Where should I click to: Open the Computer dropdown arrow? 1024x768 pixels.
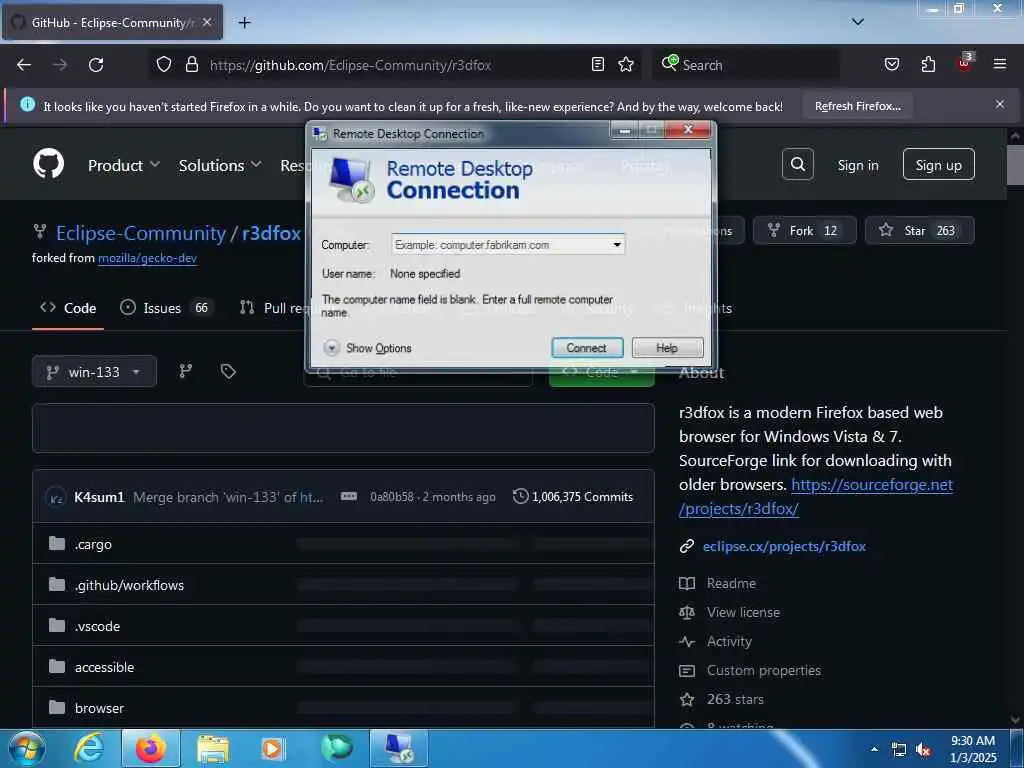tap(616, 245)
